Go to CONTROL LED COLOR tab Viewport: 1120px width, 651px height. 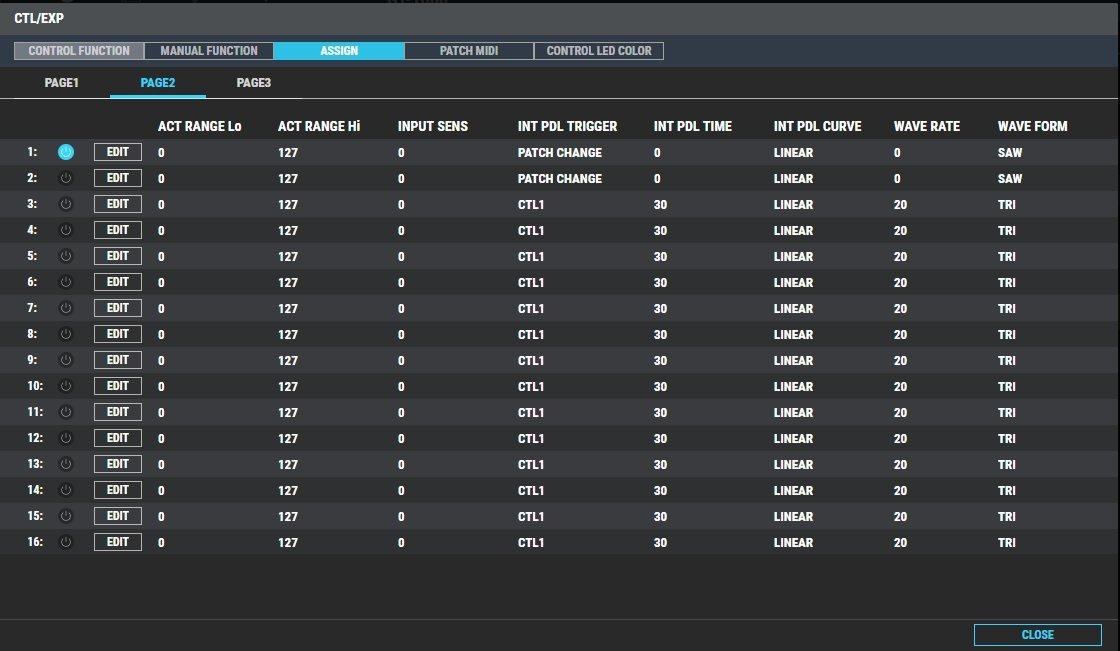[x=599, y=51]
